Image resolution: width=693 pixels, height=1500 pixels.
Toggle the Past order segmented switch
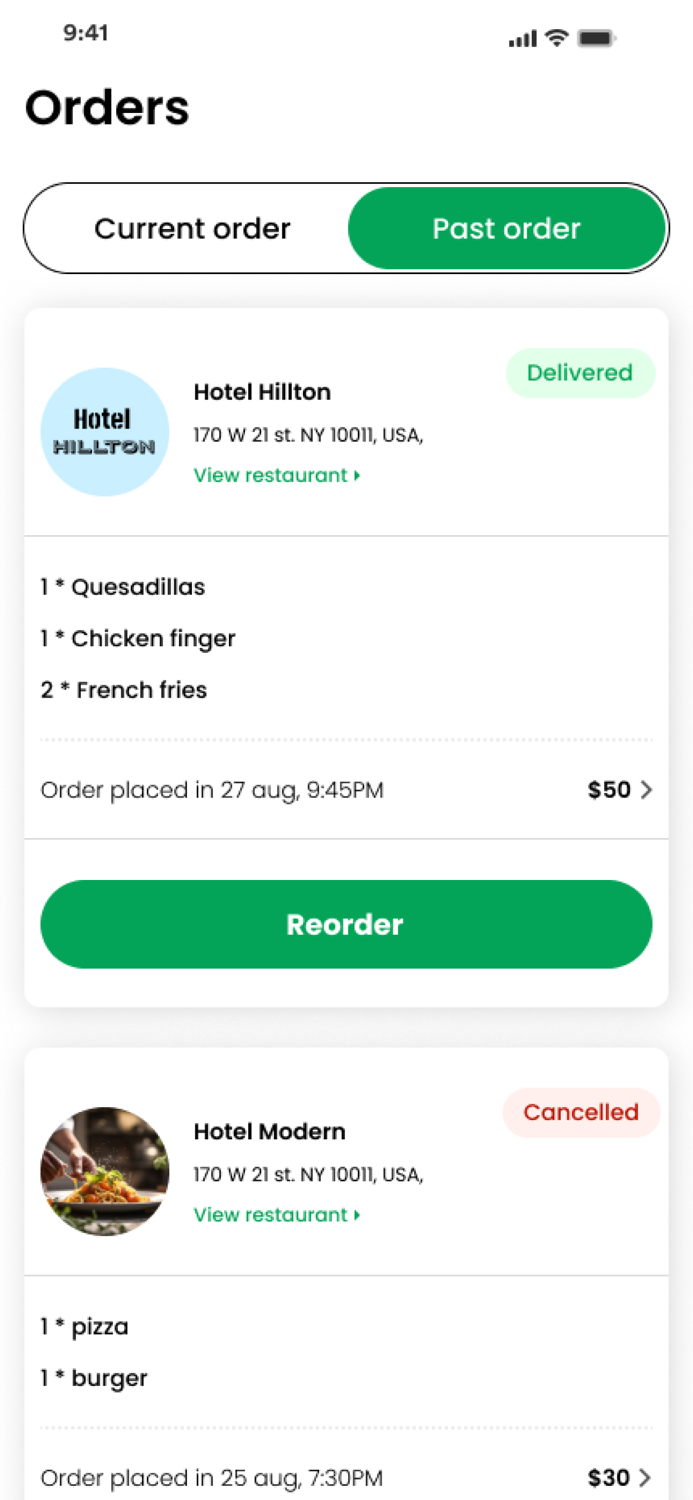tap(506, 228)
